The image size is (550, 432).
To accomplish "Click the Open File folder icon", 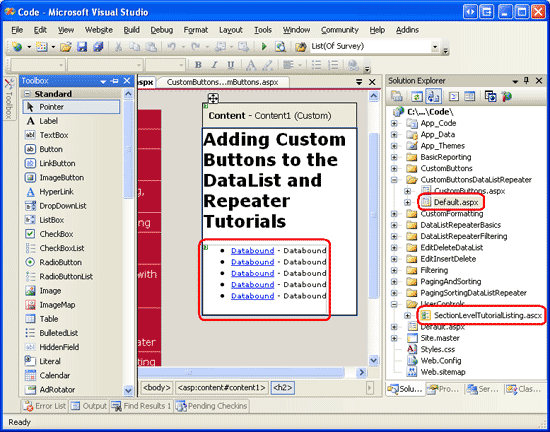I will point(66,47).
